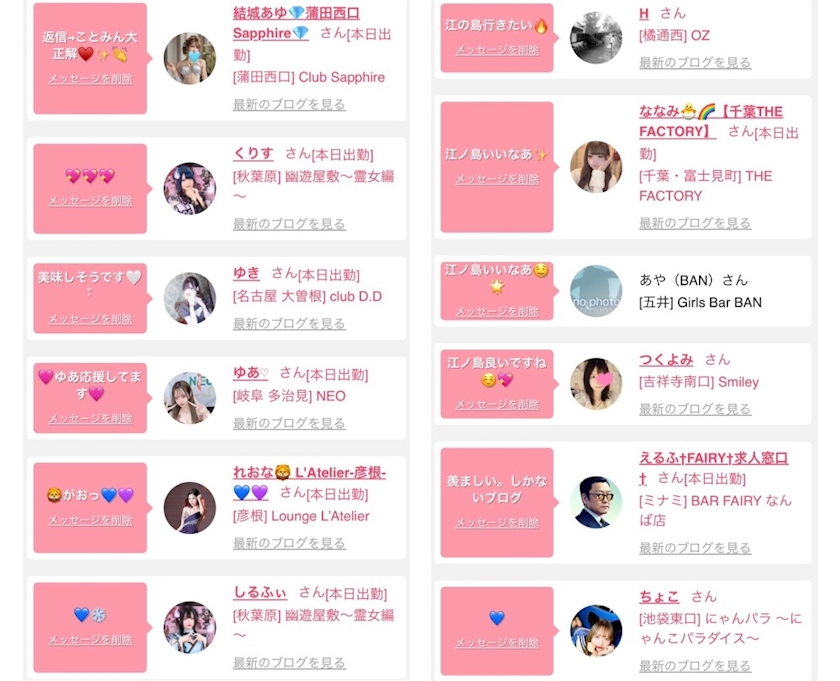This screenshot has width=840, height=681.
Task: Open H profile name link
Action: [x=644, y=14]
